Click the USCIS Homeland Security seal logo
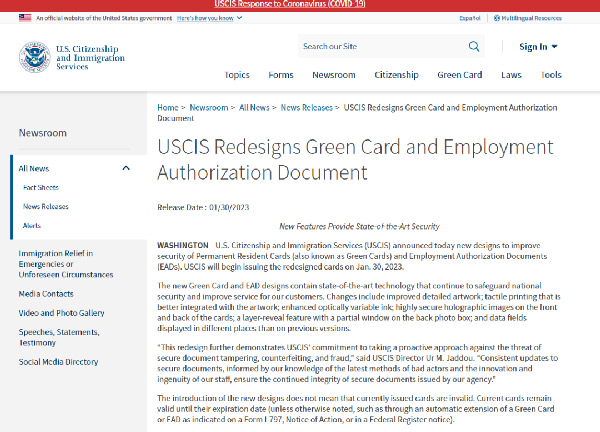Screen dimensions: 600x432 click(x=34, y=58)
